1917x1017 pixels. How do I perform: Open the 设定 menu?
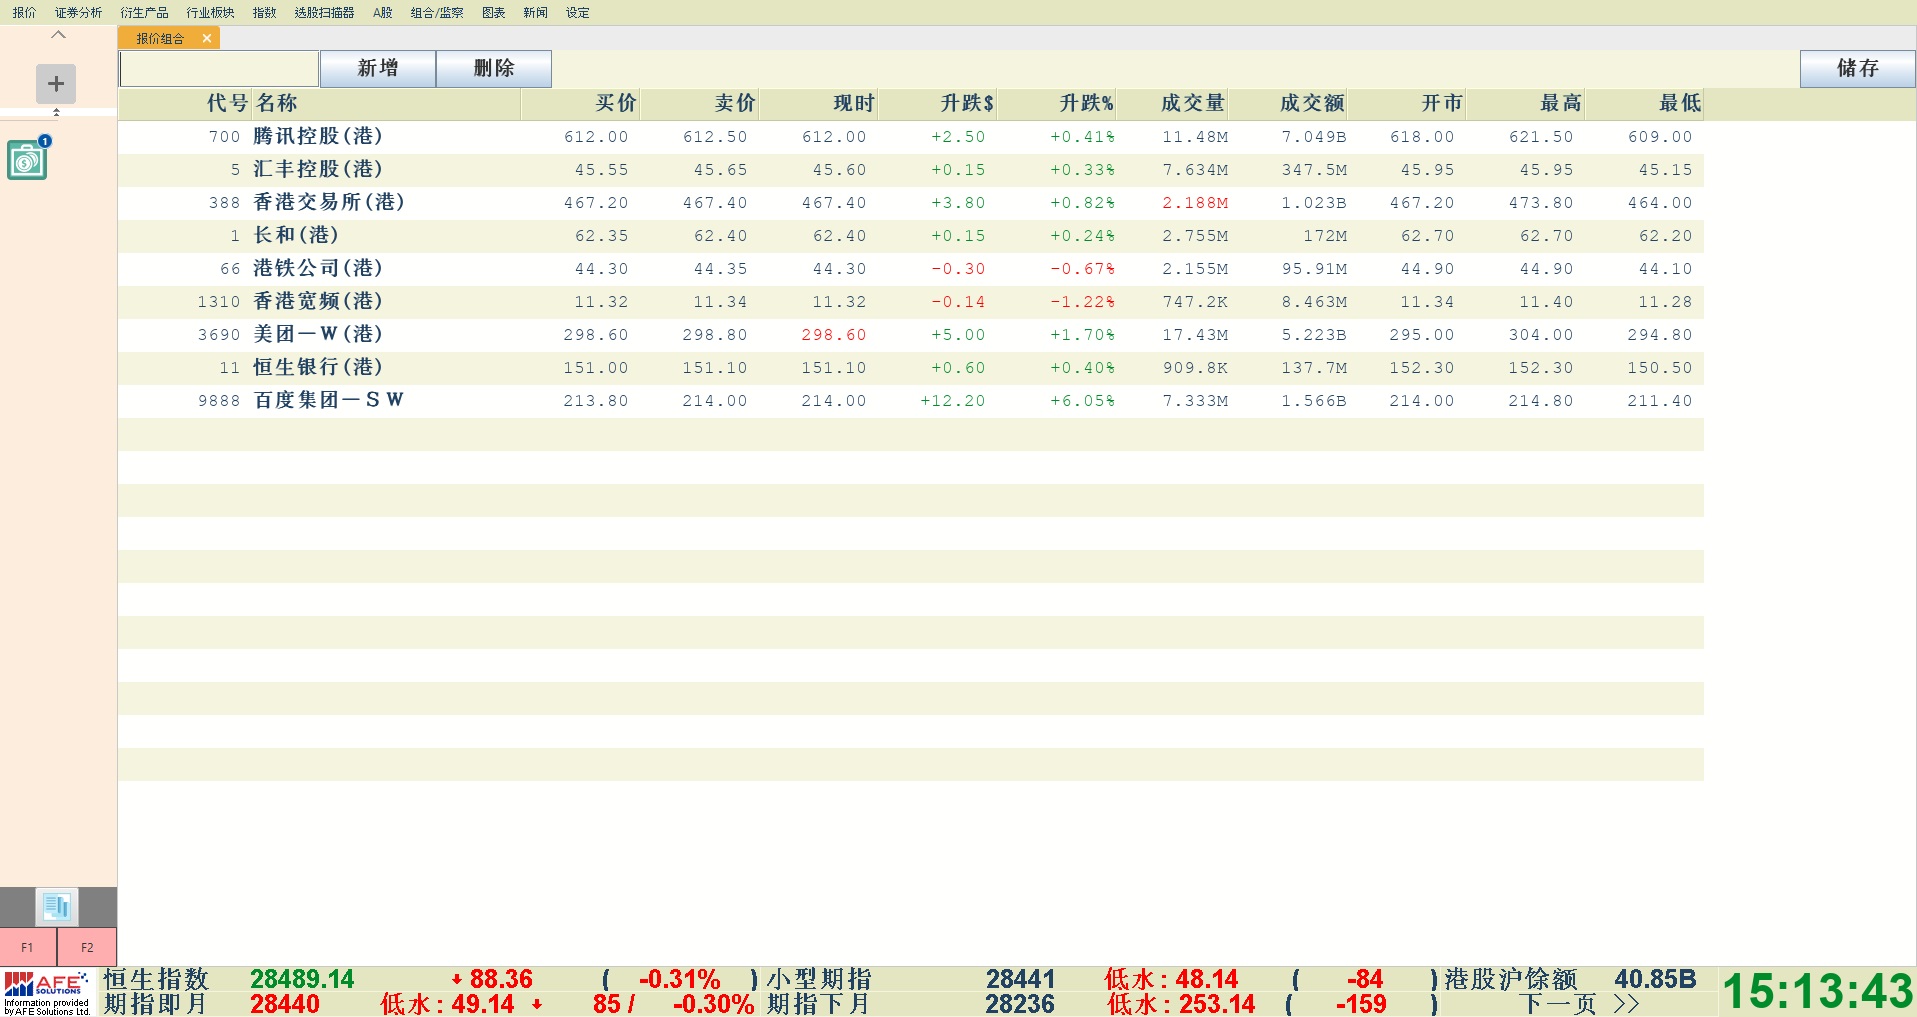click(x=577, y=12)
